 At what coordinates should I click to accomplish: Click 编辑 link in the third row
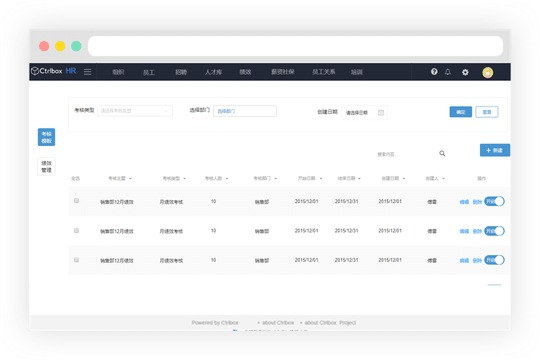(464, 260)
